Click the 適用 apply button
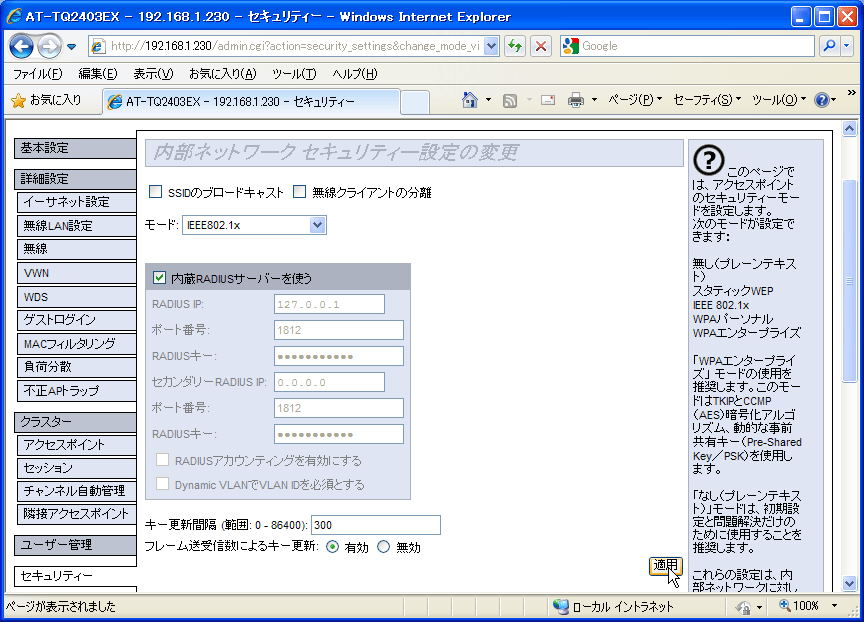Screen dimensions: 864x622 click(665, 566)
